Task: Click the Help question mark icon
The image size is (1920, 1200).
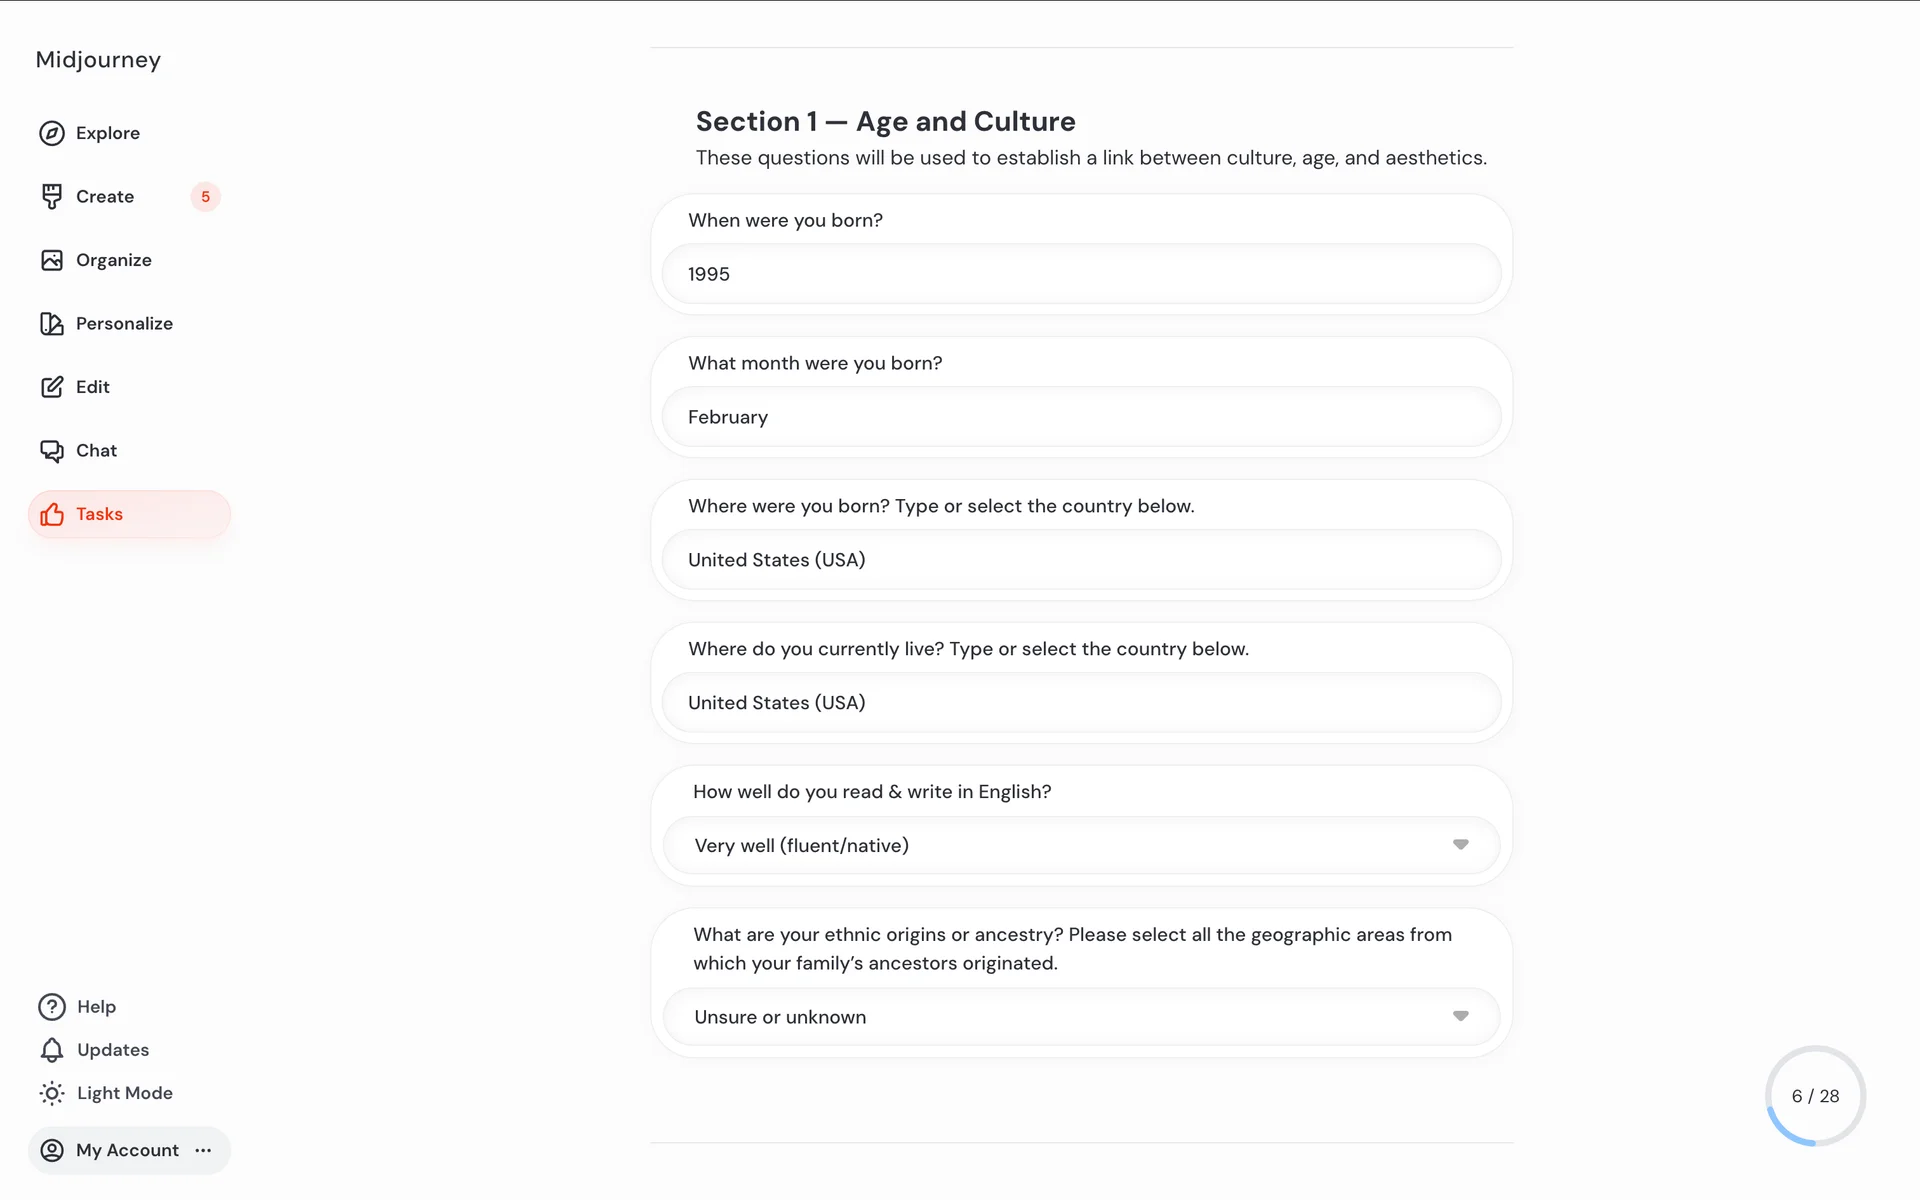Action: [52, 1007]
